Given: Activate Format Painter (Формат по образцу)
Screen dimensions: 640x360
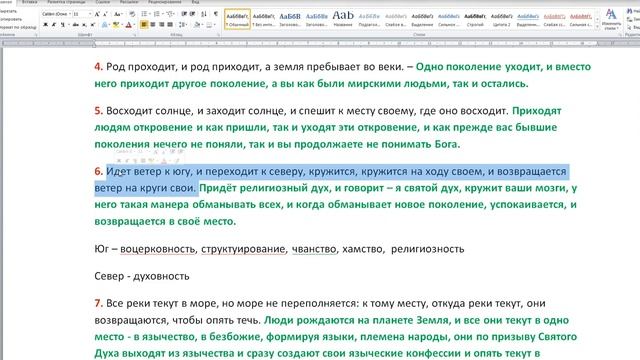Looking at the screenshot, I should (18, 27).
